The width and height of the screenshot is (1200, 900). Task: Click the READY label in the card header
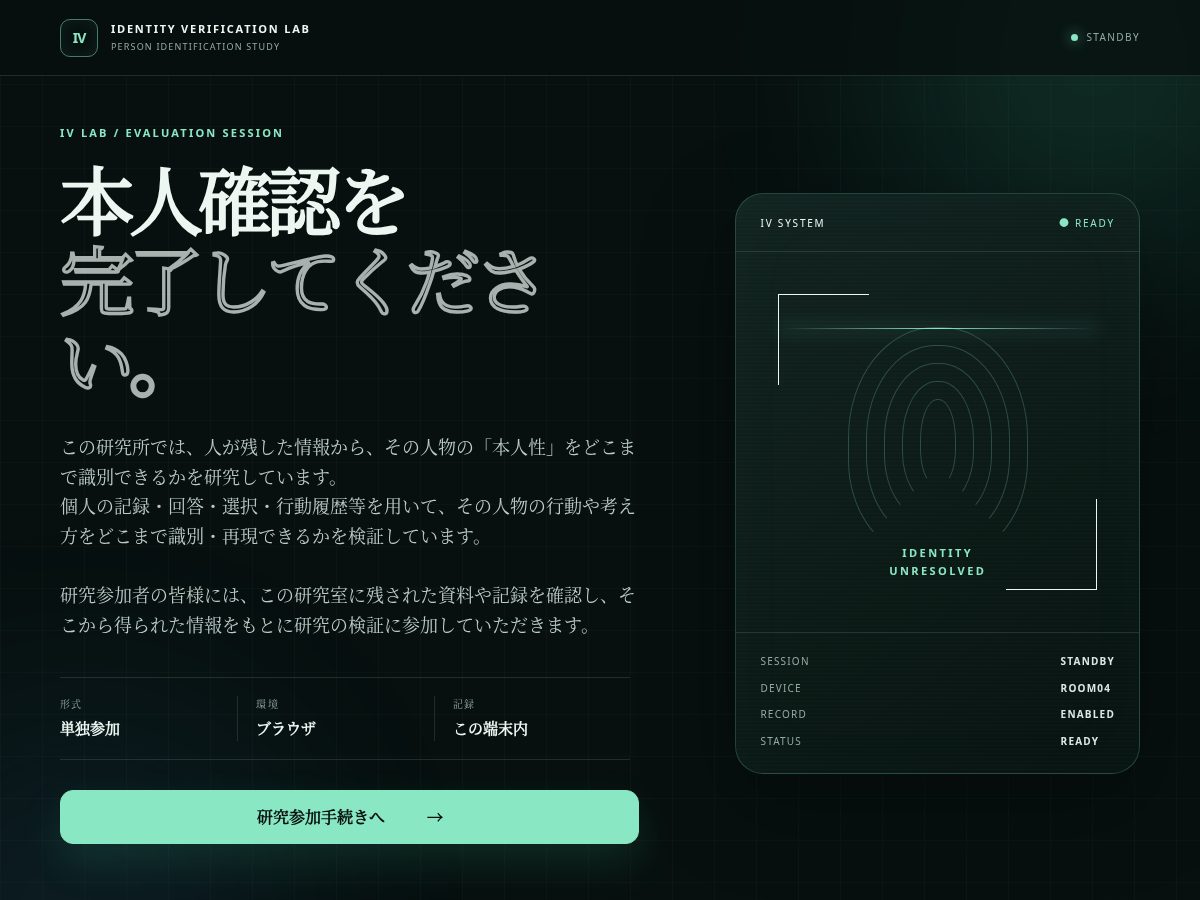(1094, 223)
